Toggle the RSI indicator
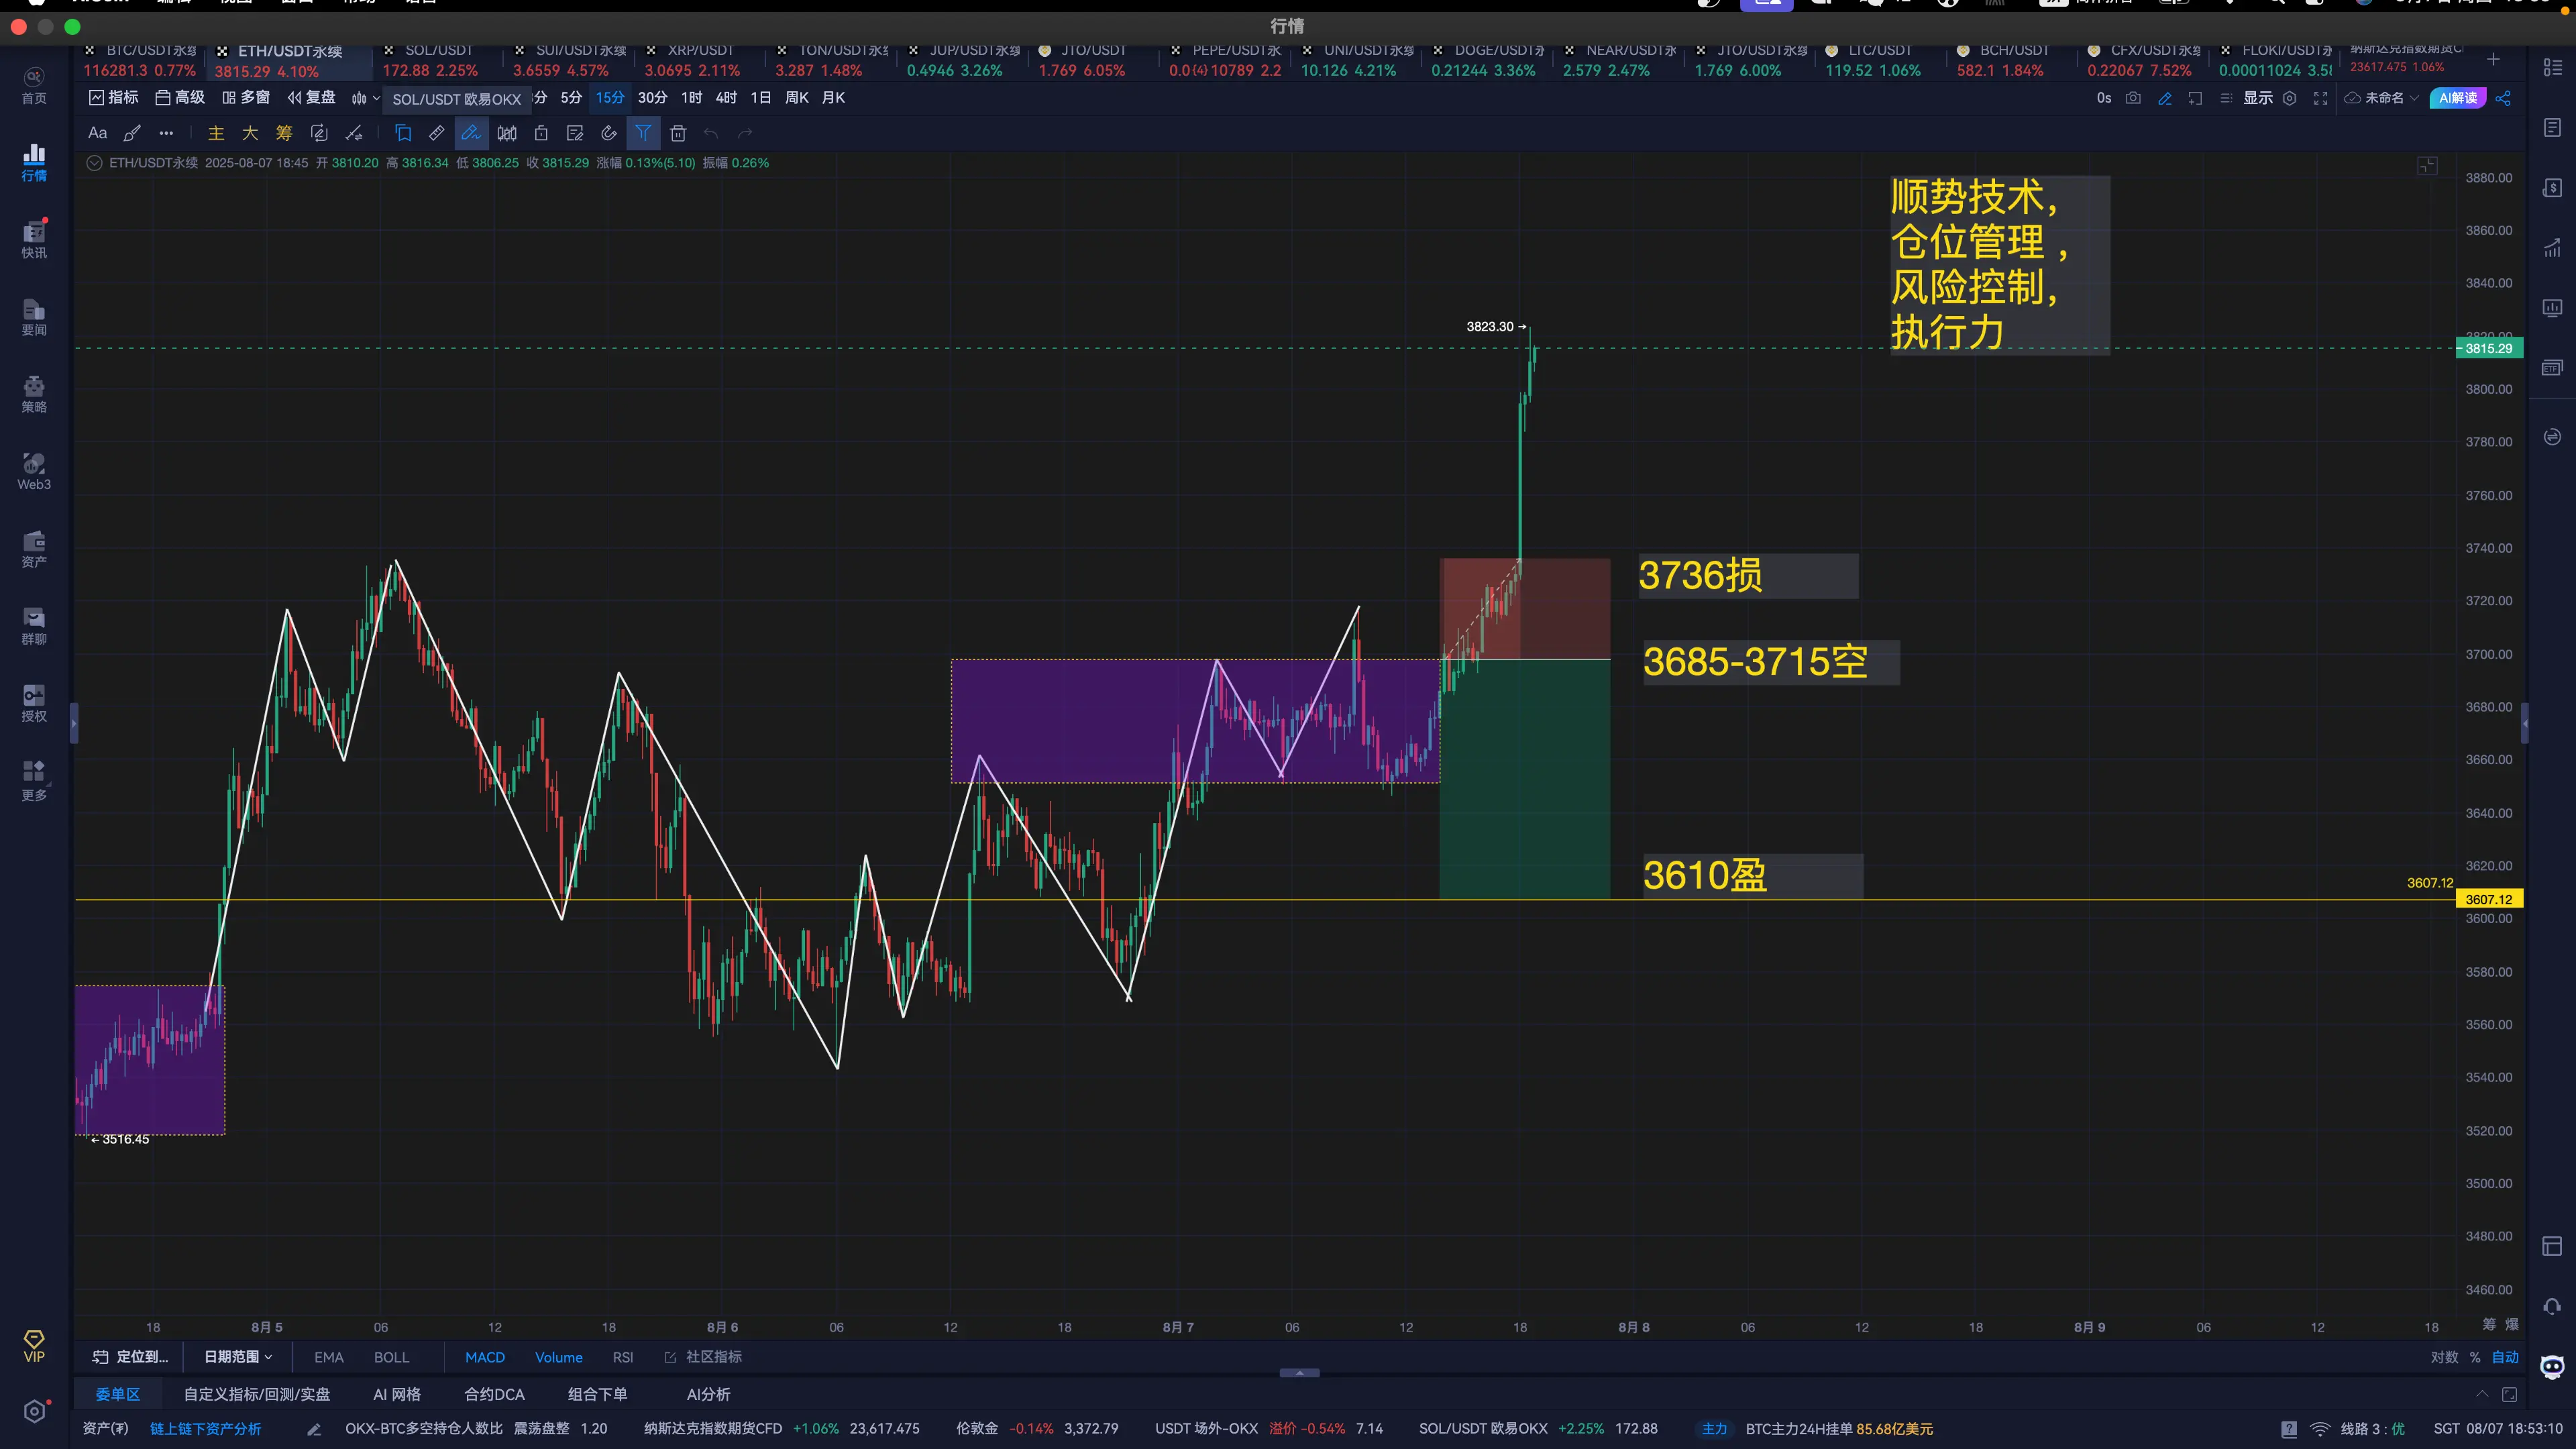The image size is (2576, 1449). click(x=623, y=1357)
